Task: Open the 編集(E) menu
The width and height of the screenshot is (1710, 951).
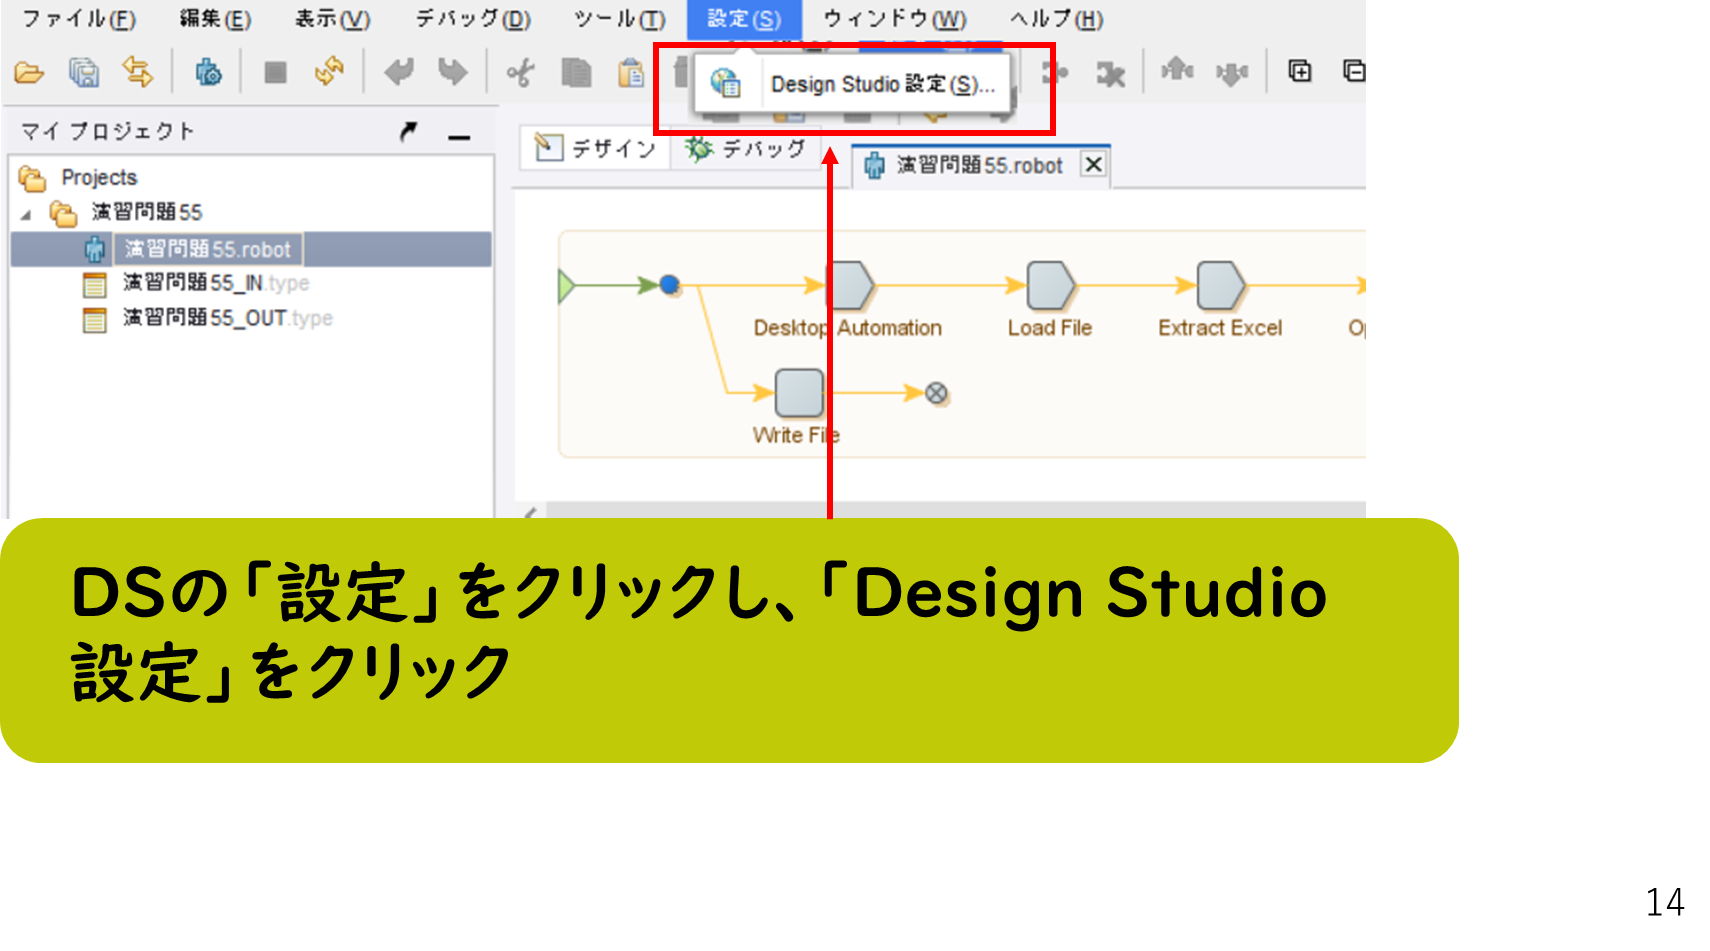Action: coord(215,19)
